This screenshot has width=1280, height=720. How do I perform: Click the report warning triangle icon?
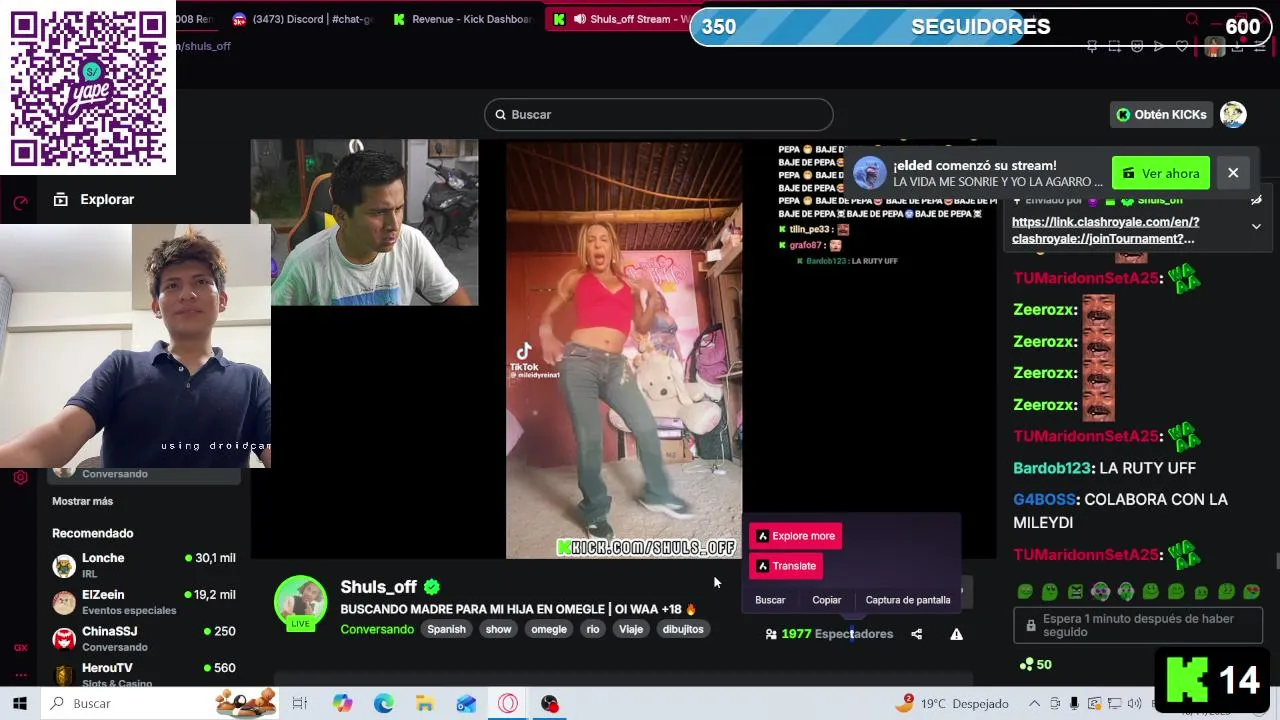tap(956, 634)
